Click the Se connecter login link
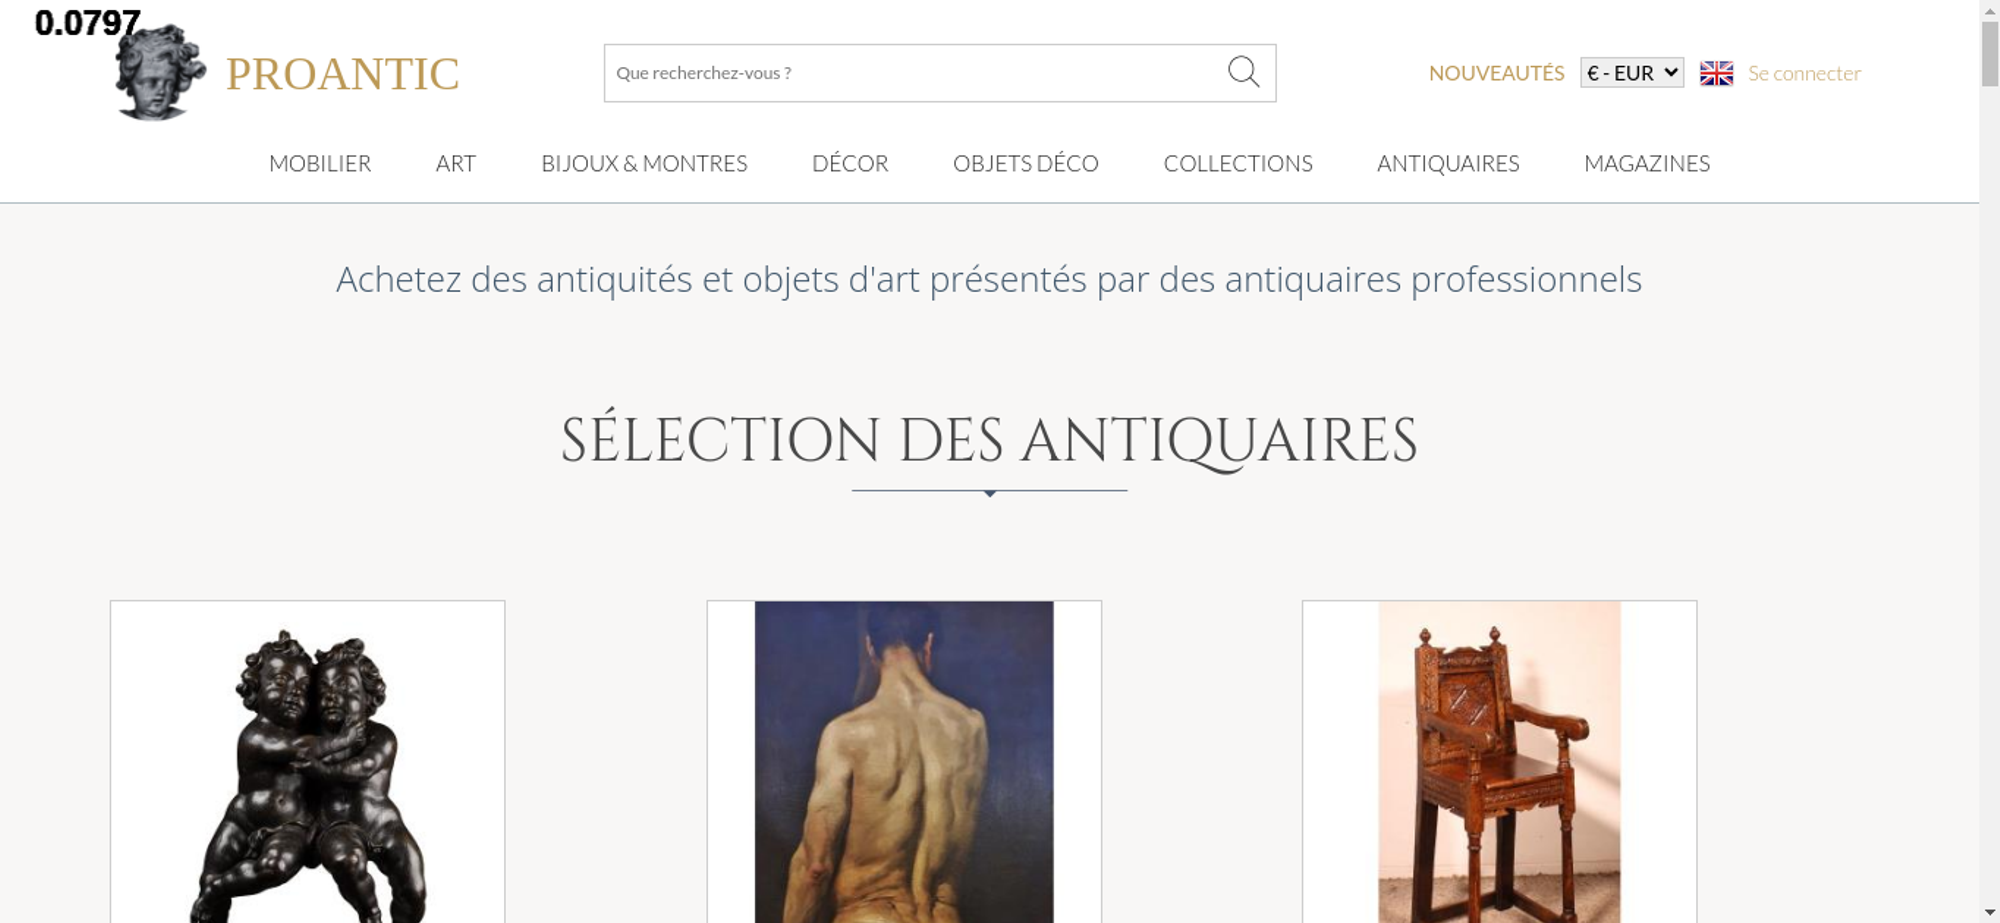 click(x=1804, y=73)
